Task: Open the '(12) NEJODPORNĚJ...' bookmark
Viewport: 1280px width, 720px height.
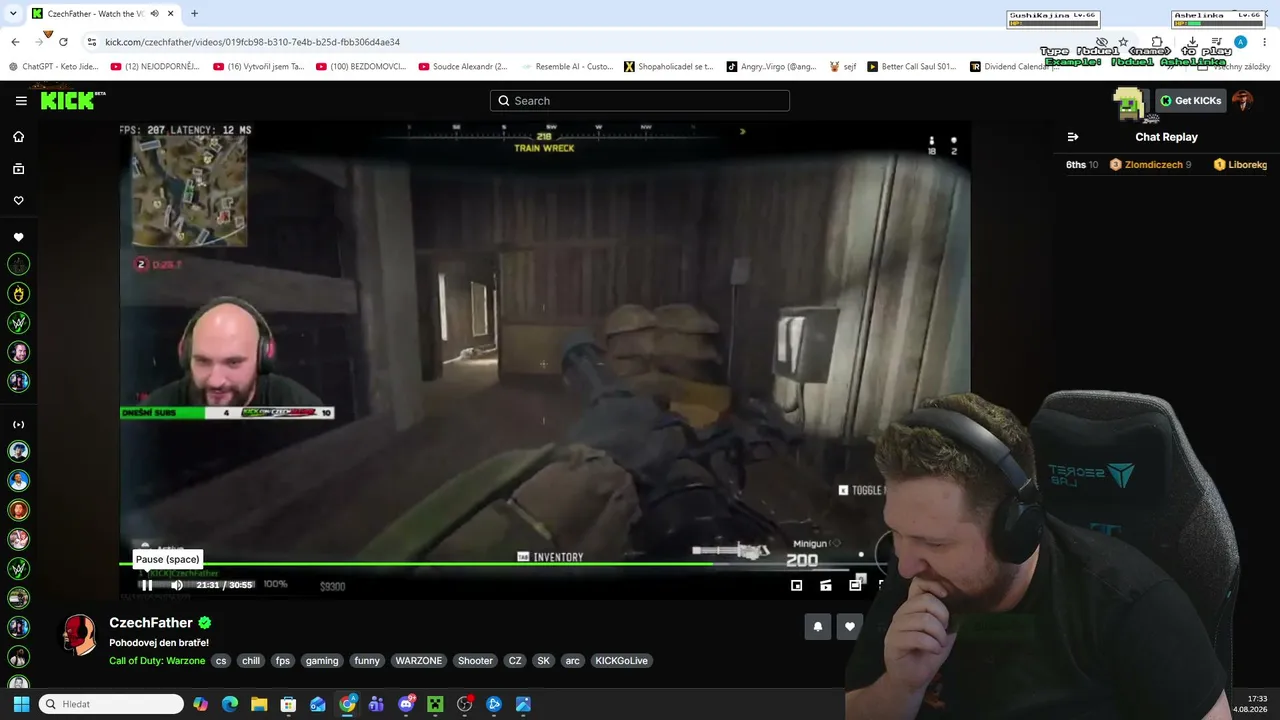Action: [x=155, y=67]
